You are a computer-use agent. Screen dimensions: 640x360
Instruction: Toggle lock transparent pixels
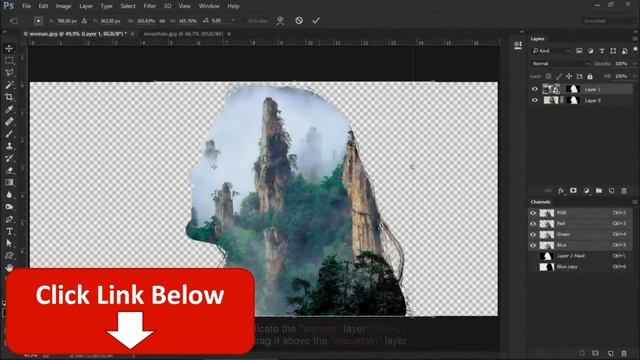point(549,76)
